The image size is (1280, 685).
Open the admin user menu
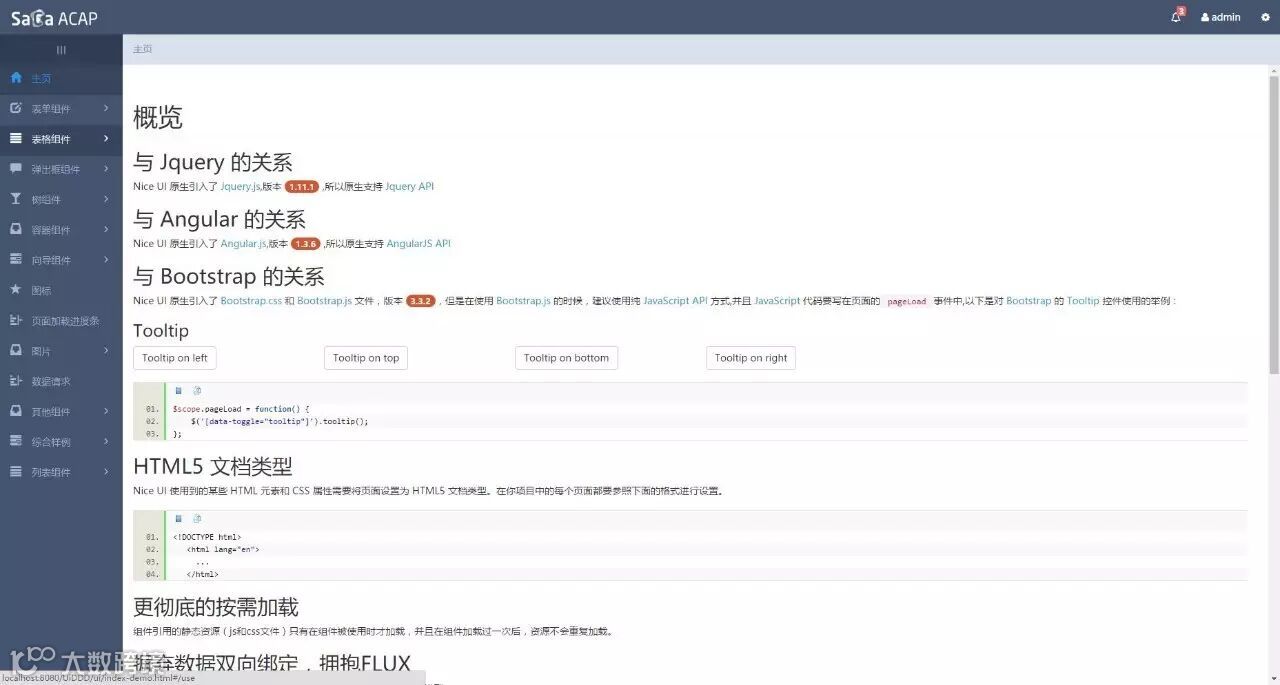click(x=1221, y=17)
